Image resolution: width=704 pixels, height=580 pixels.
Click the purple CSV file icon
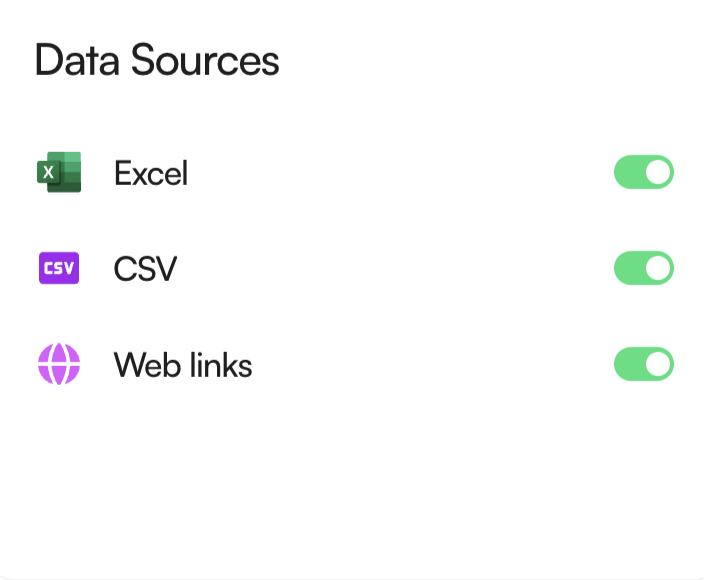point(59,268)
